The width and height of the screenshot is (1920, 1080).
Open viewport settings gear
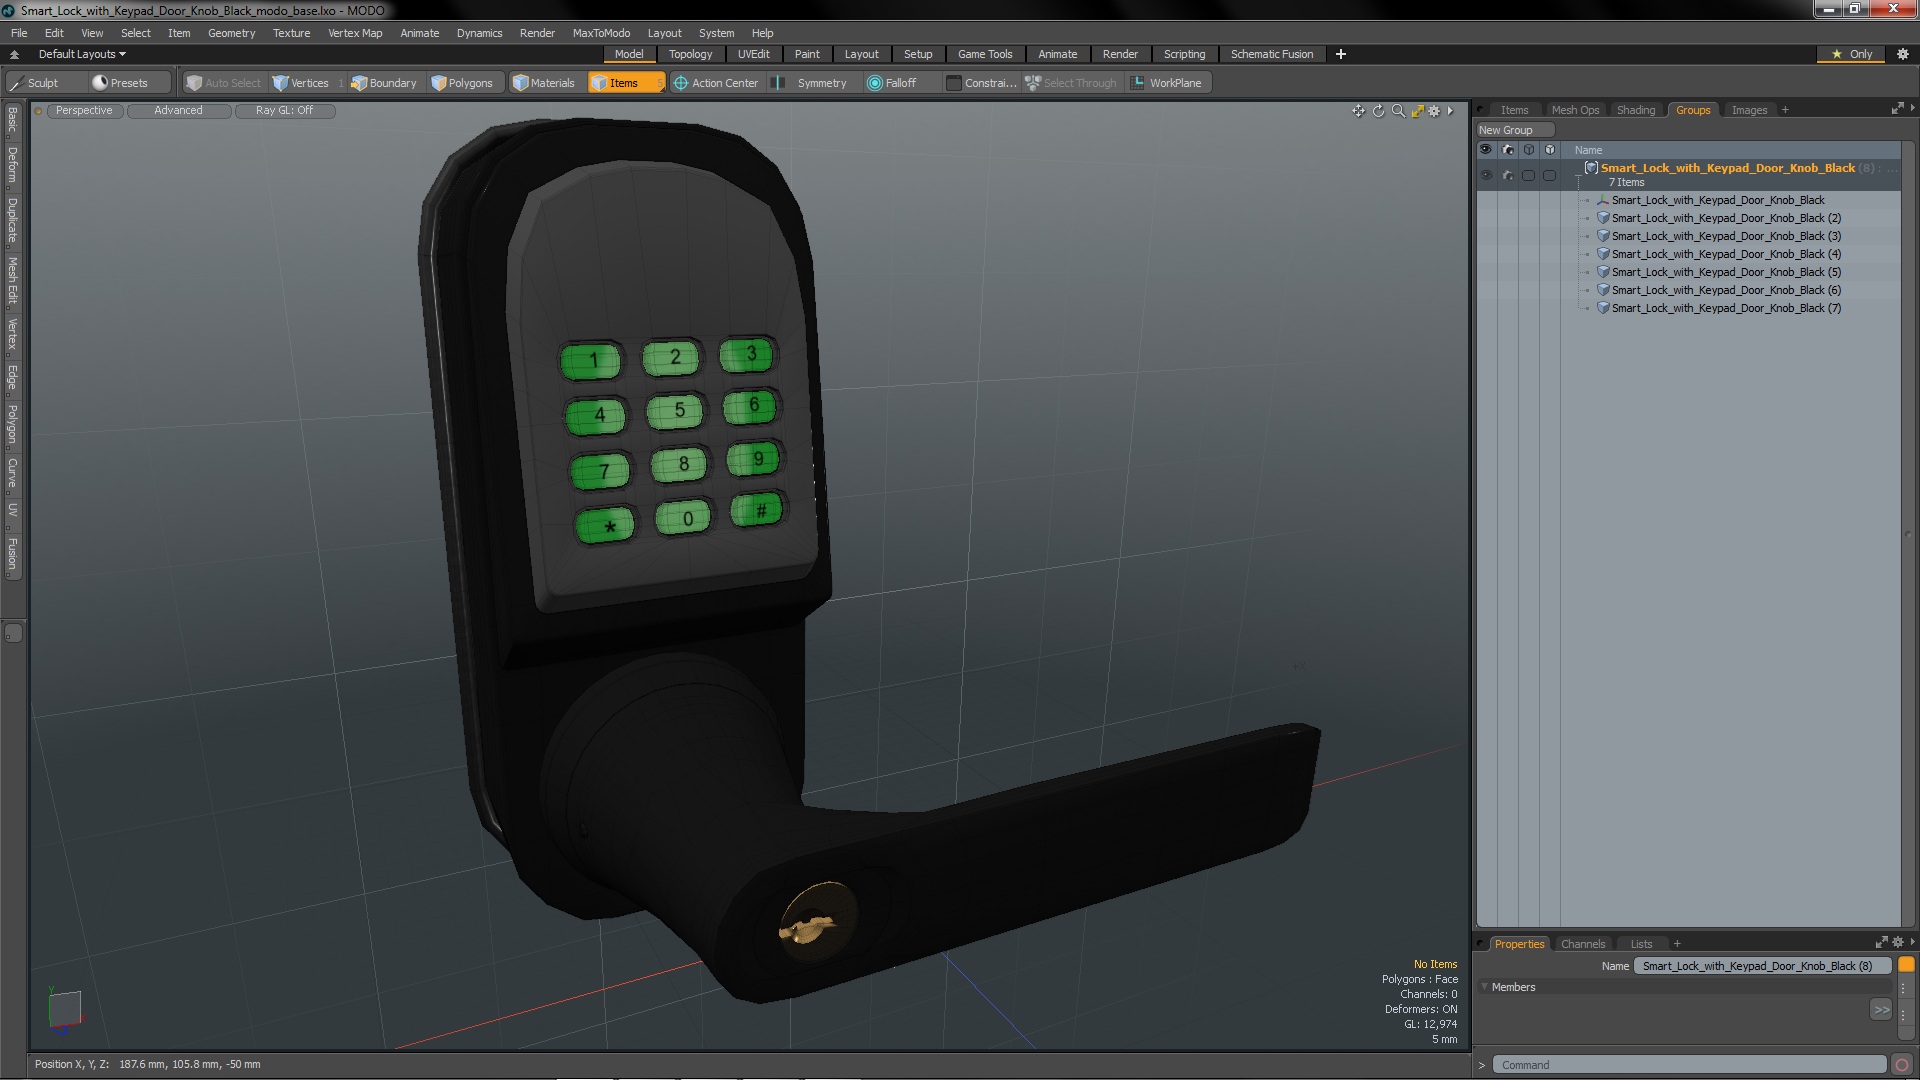click(x=1434, y=111)
